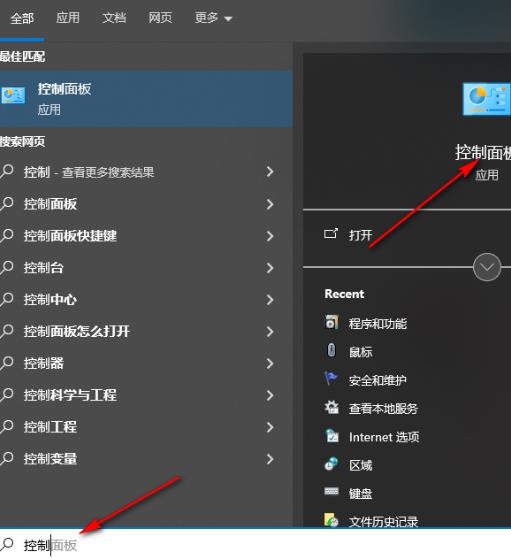Image resolution: width=511 pixels, height=558 pixels.
Task: Click the mouse icon beside 鼠标
Action: (331, 350)
